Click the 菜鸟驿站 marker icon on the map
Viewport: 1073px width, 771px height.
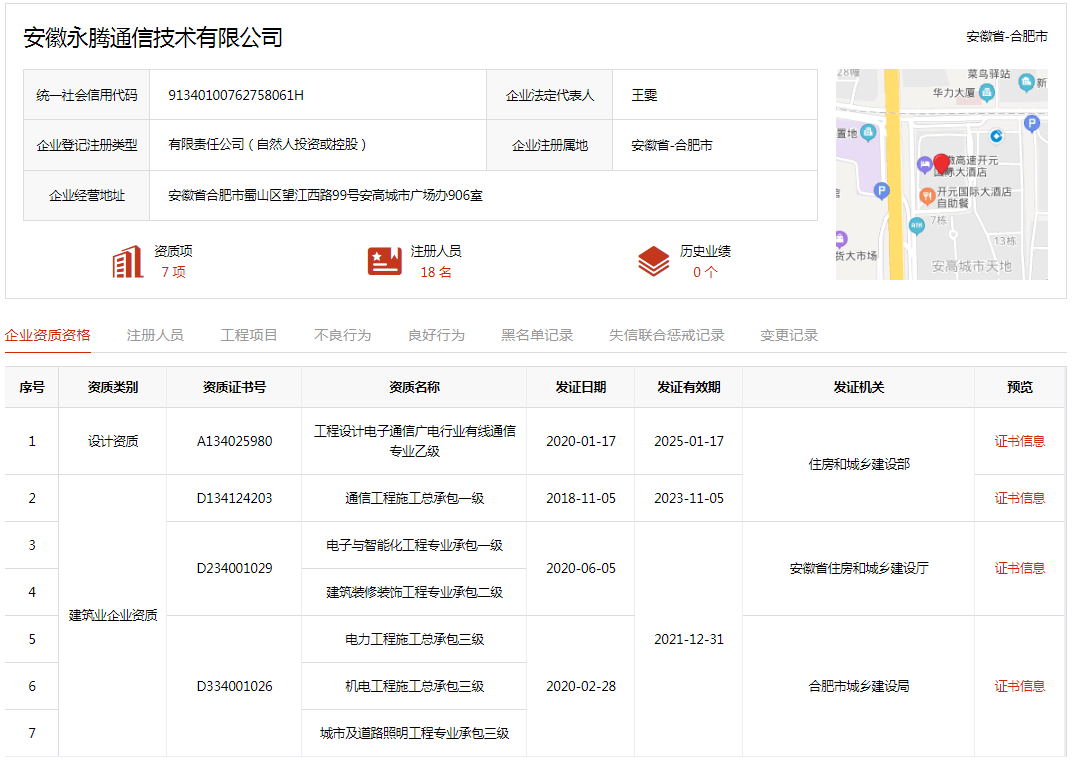pos(1025,83)
